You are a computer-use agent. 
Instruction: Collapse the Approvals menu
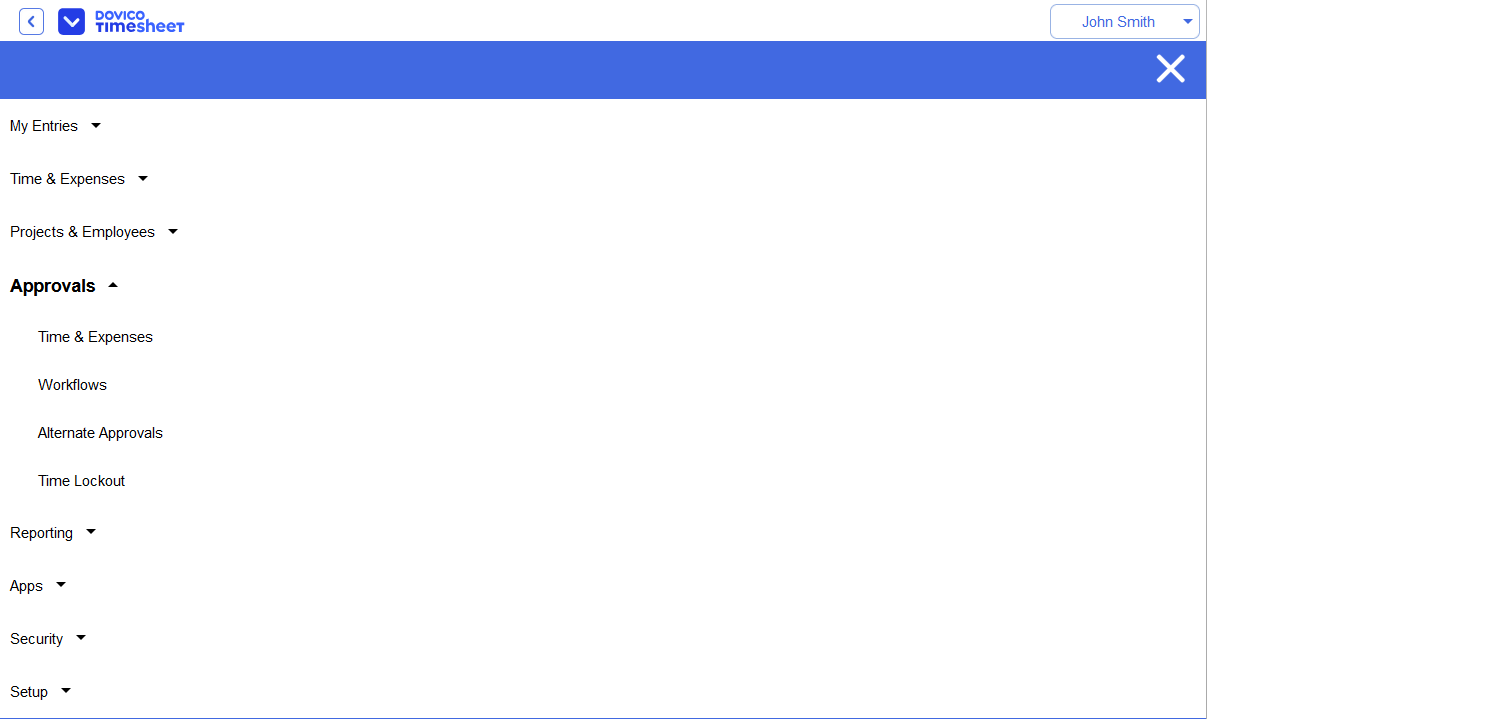click(53, 286)
